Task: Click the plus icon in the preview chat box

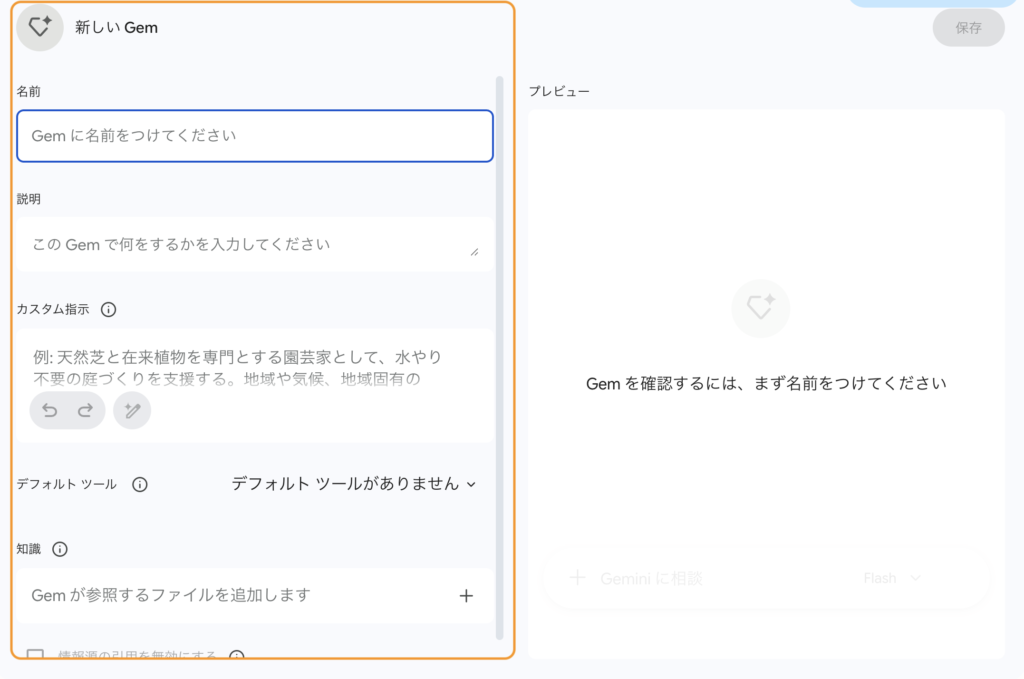Action: tap(577, 578)
